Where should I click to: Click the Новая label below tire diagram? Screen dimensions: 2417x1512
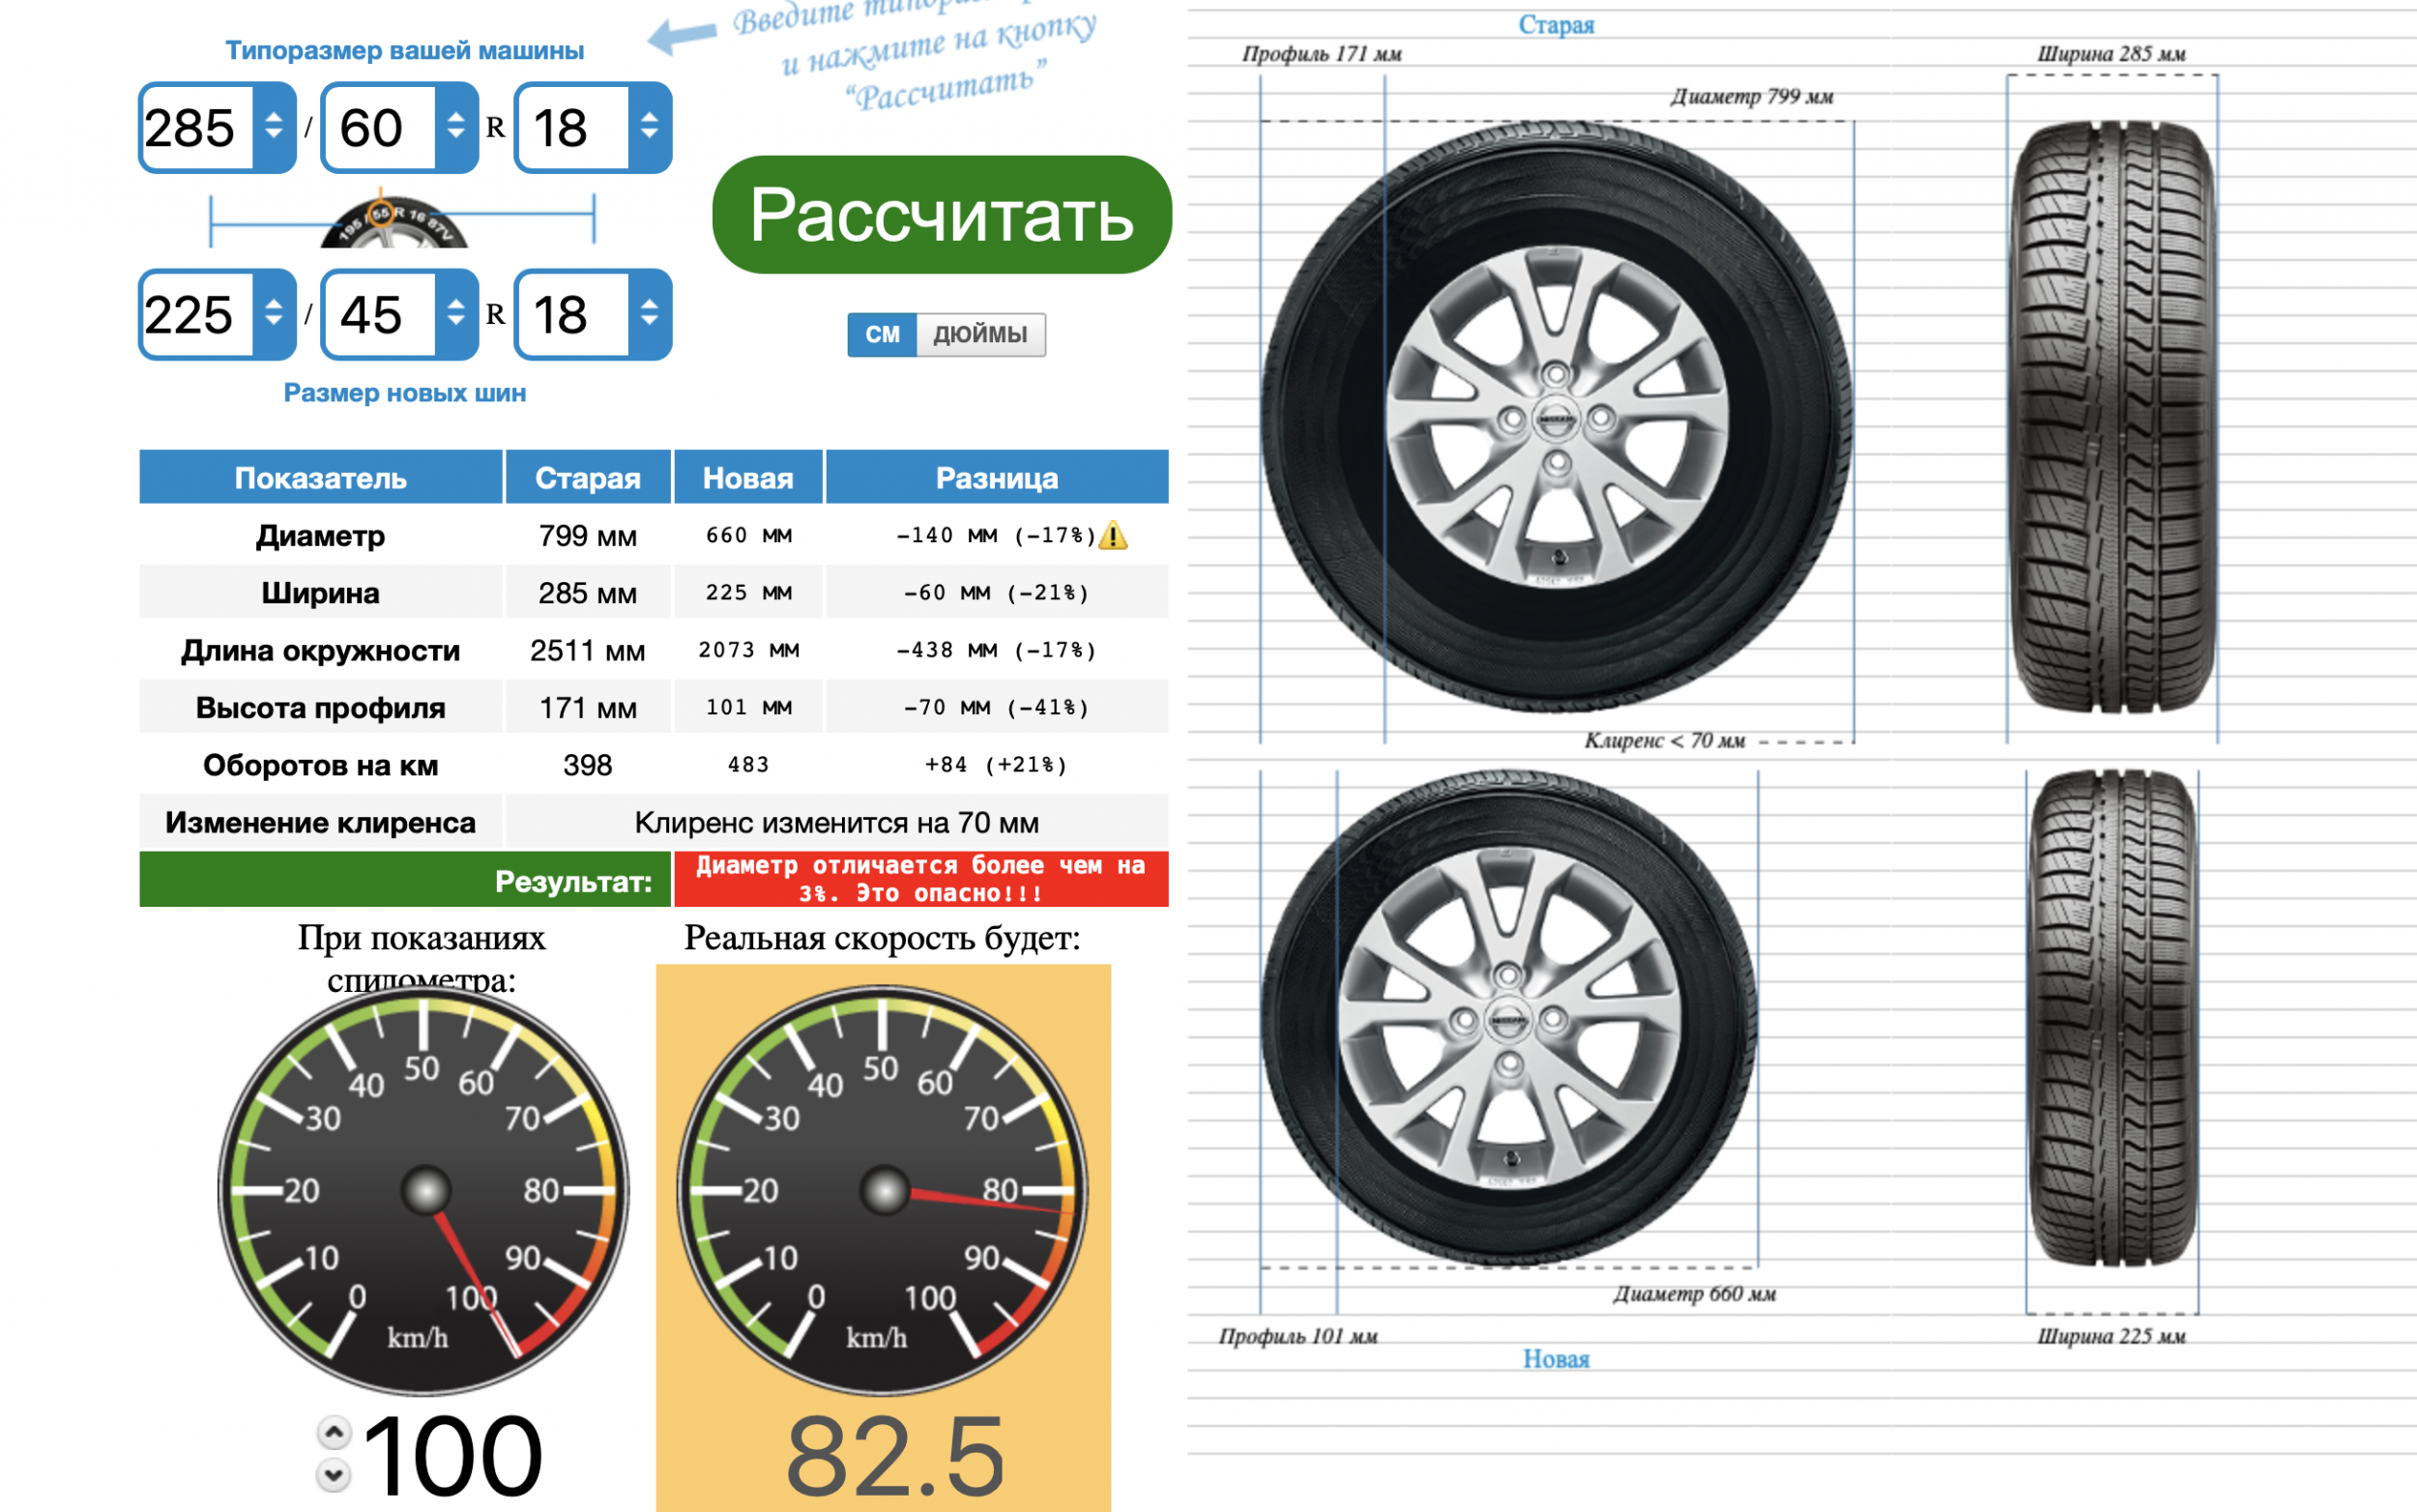pos(1556,1358)
